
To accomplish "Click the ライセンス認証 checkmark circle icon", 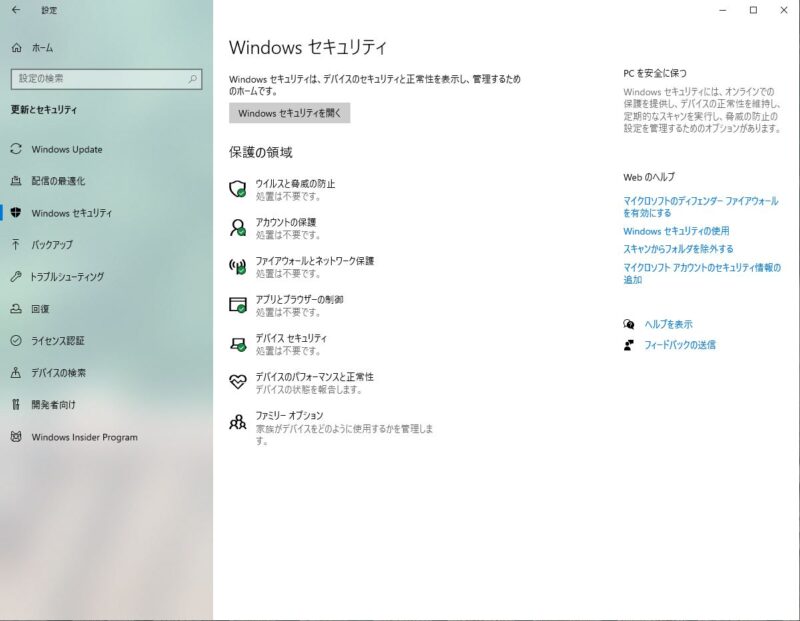I will pos(16,340).
